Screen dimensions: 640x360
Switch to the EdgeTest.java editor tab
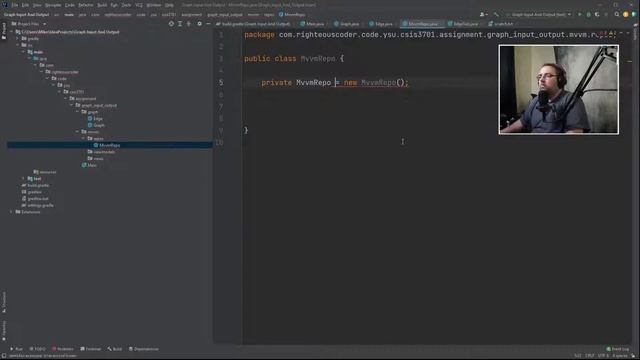point(464,24)
